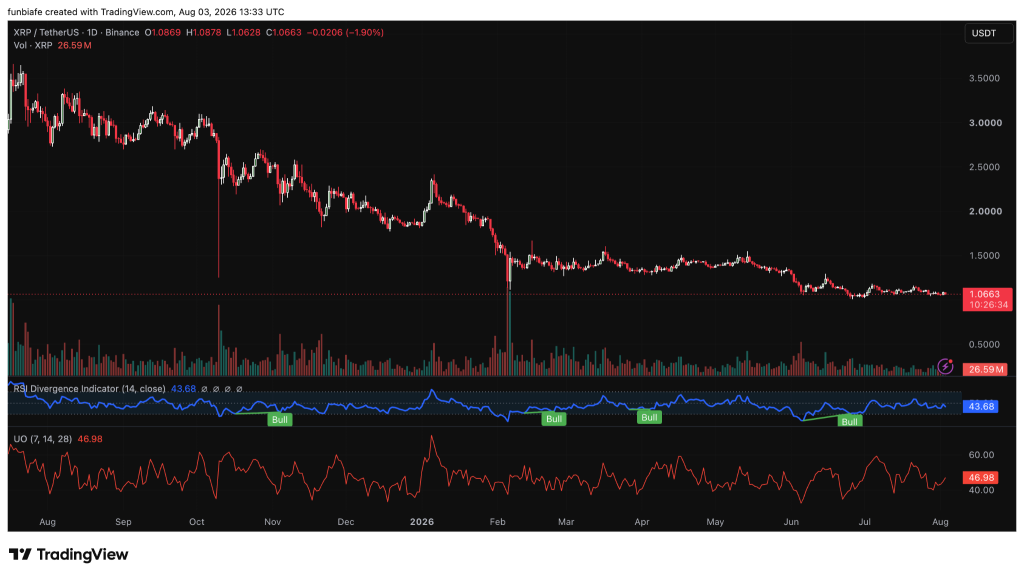Viewport: 1024px width, 577px height.
Task: Click the Jun label on time axis
Action: tap(792, 522)
